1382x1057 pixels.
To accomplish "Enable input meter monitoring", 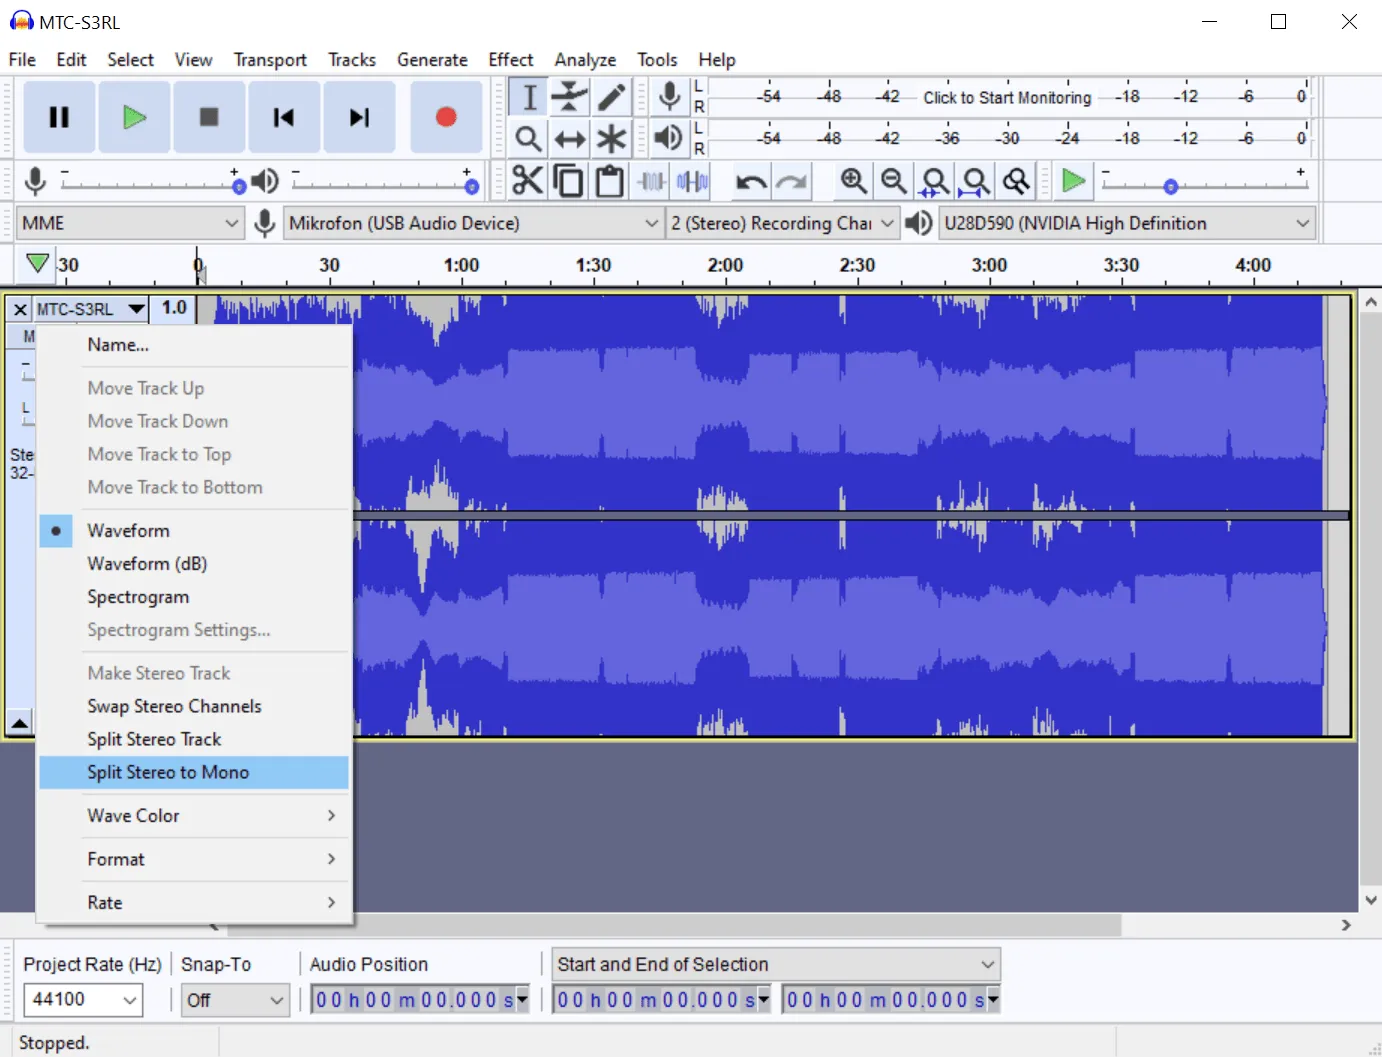I will (1007, 97).
